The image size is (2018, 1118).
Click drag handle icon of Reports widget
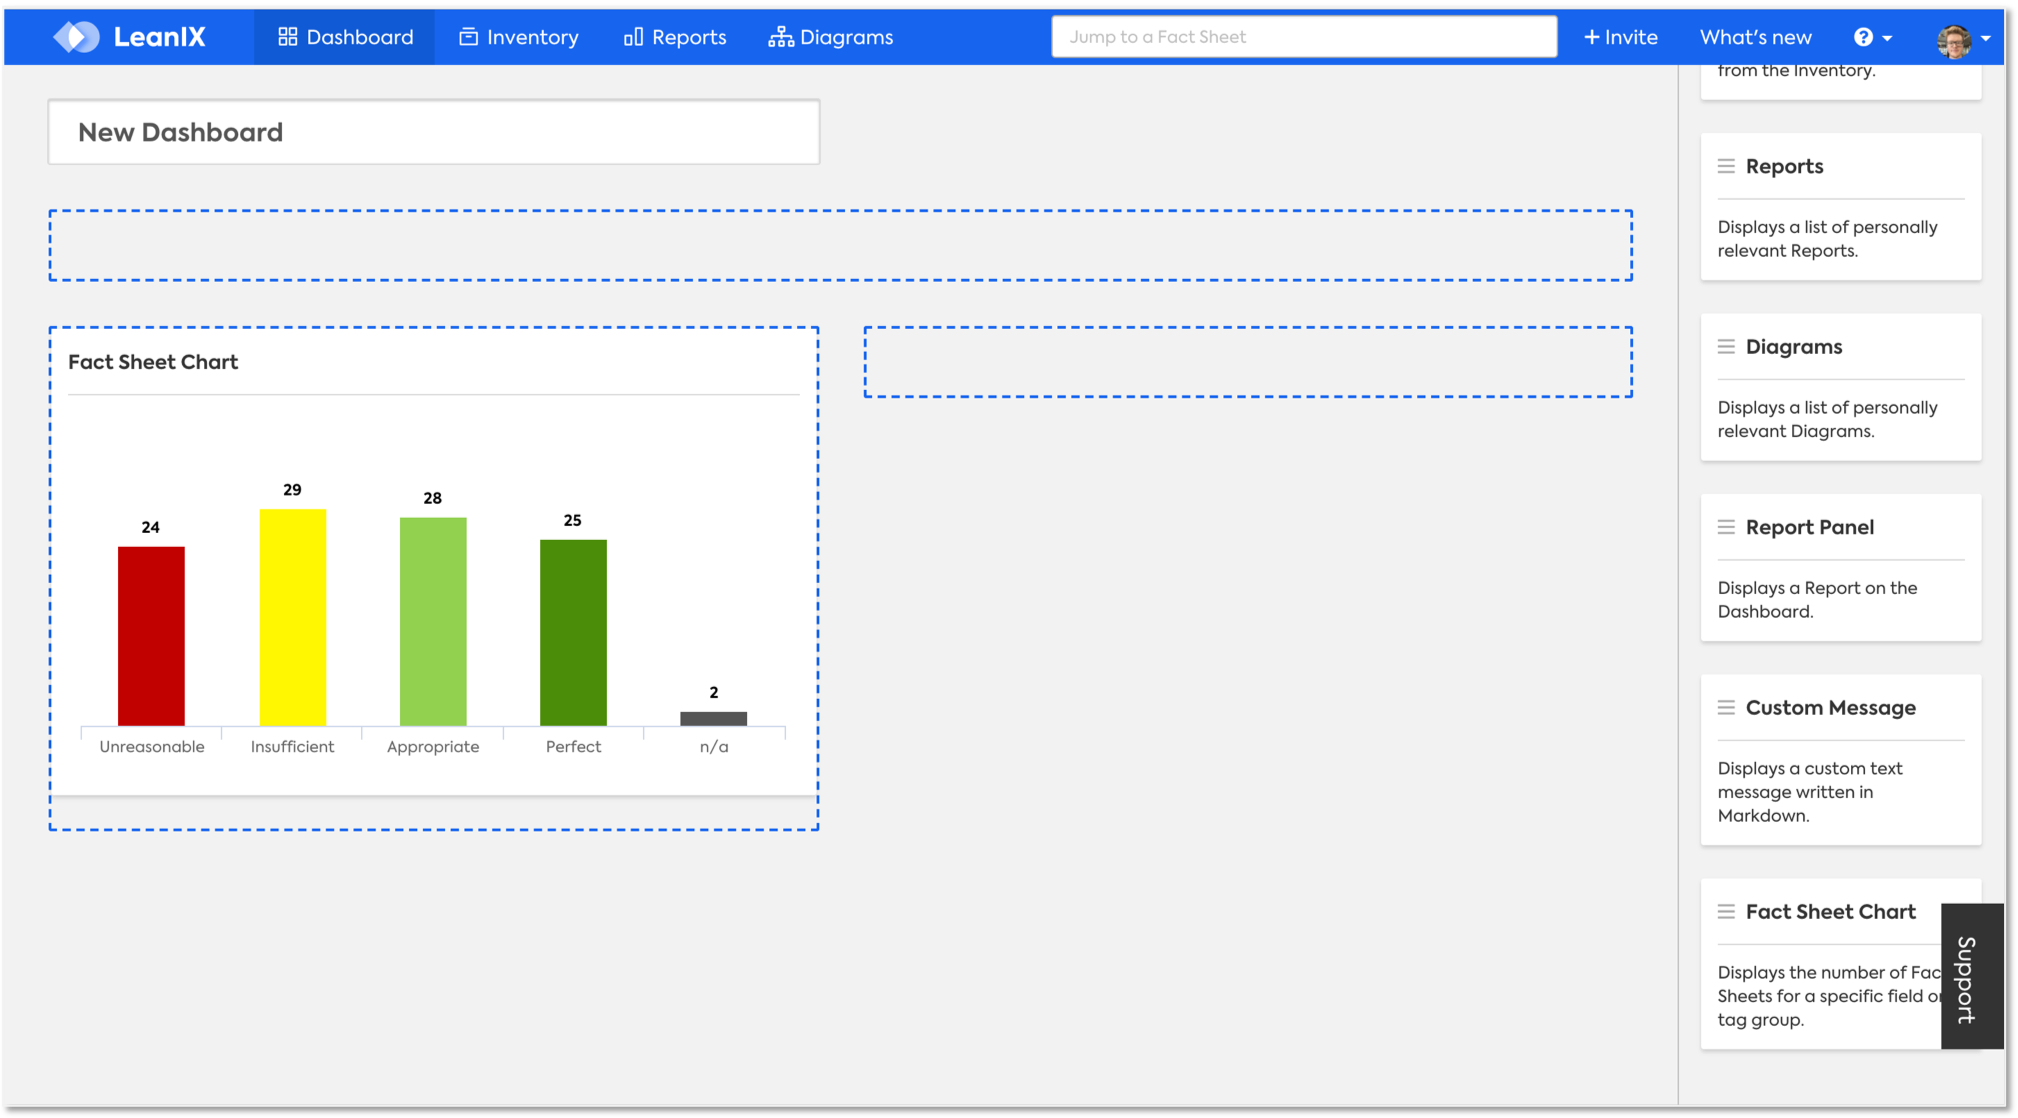tap(1726, 166)
